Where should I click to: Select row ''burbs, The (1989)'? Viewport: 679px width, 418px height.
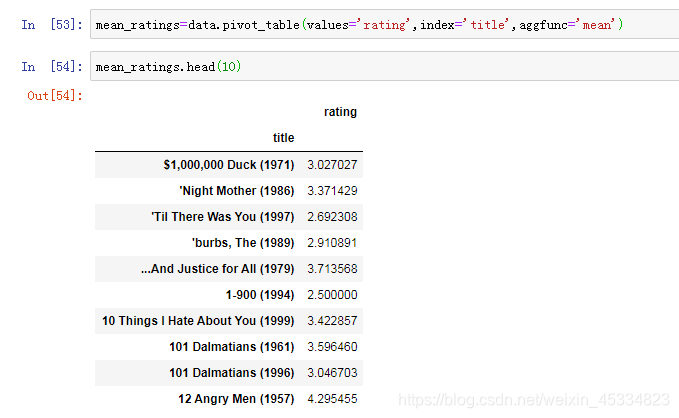(229, 243)
